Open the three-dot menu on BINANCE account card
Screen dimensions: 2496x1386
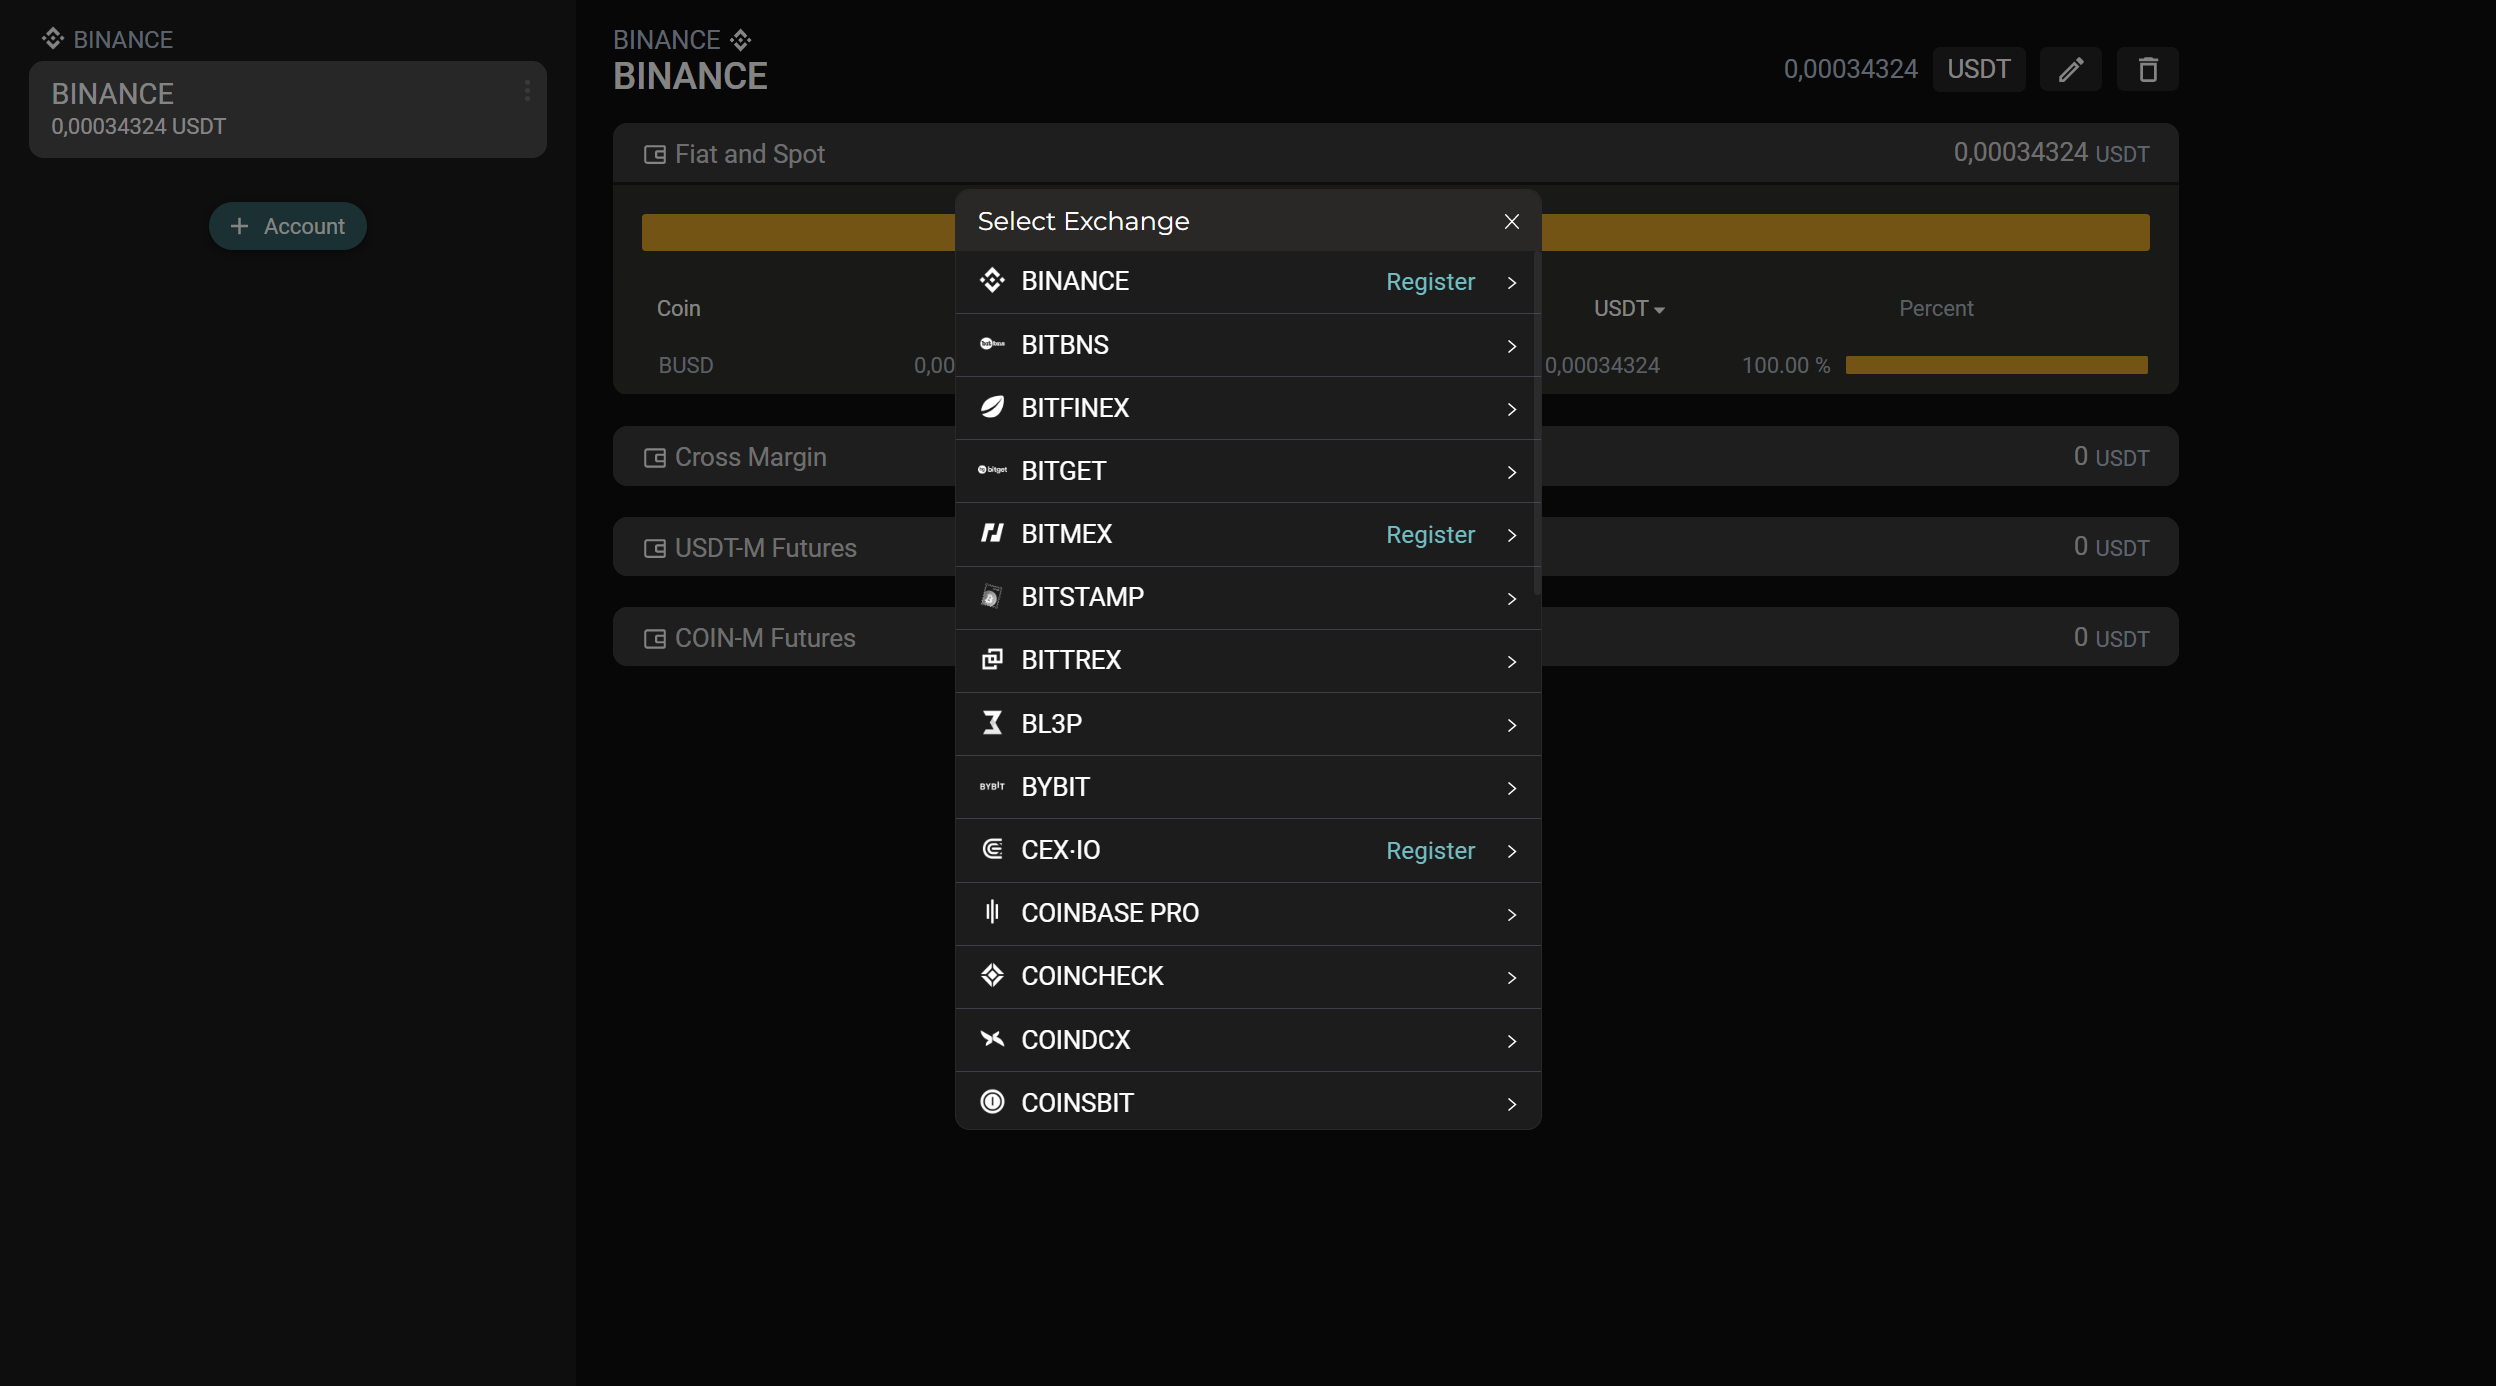527,91
